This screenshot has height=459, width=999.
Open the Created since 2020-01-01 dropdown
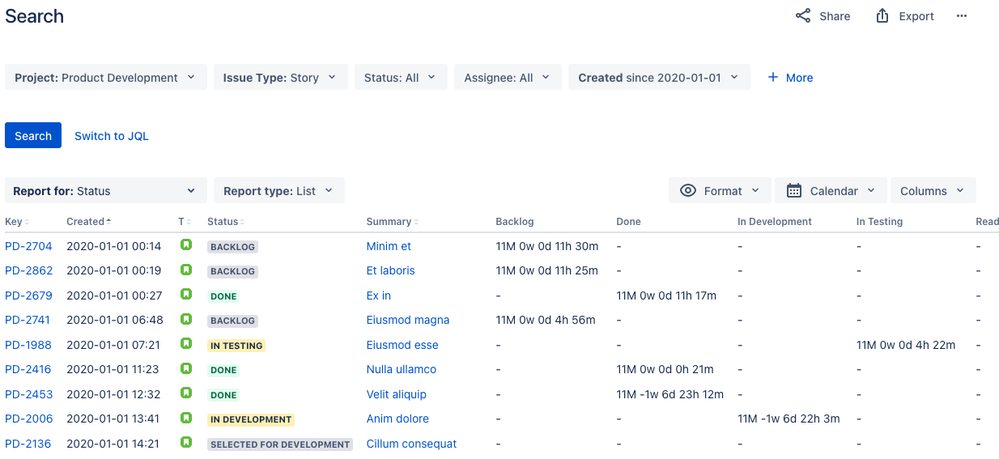(659, 77)
